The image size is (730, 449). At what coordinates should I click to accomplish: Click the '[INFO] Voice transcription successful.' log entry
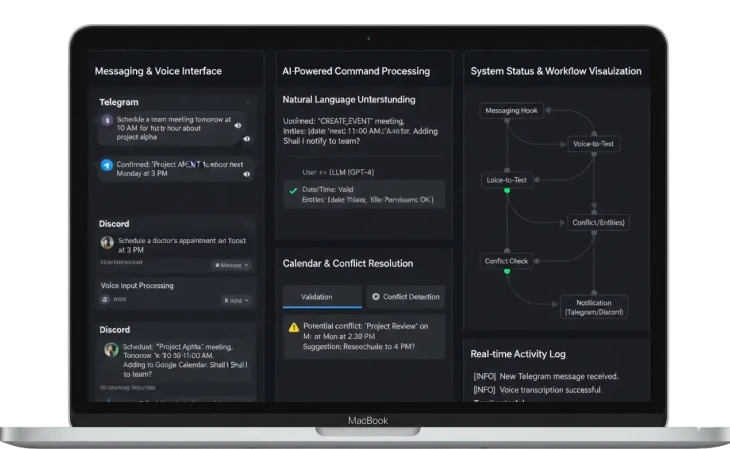coord(538,390)
